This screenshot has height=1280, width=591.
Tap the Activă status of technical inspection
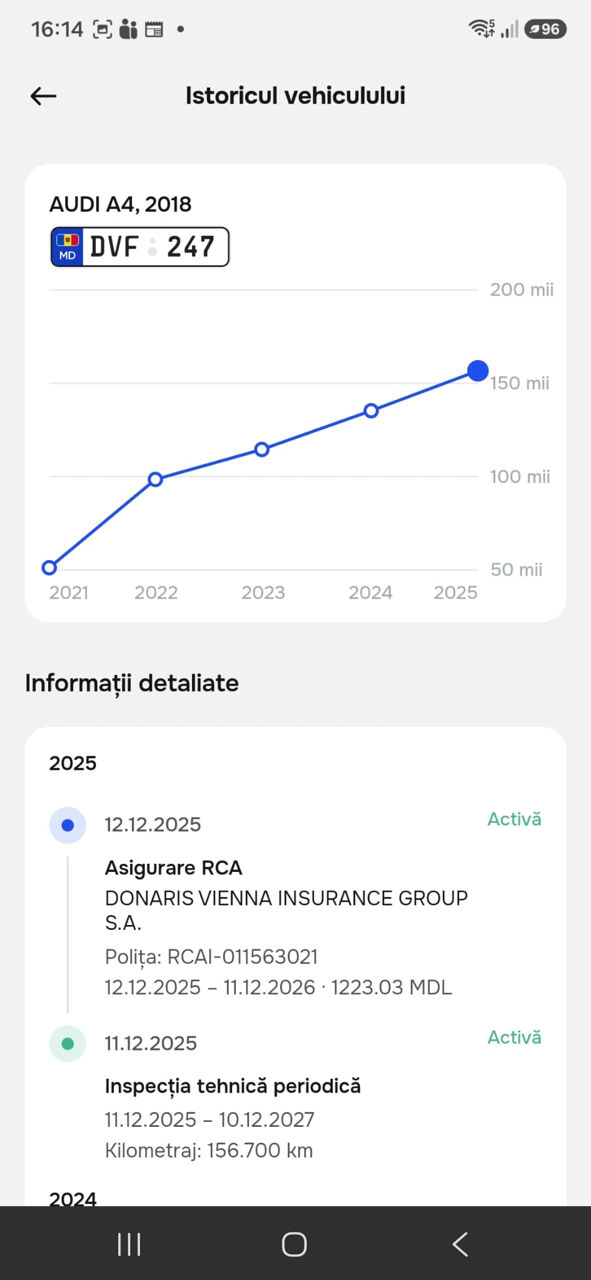pyautogui.click(x=514, y=1037)
